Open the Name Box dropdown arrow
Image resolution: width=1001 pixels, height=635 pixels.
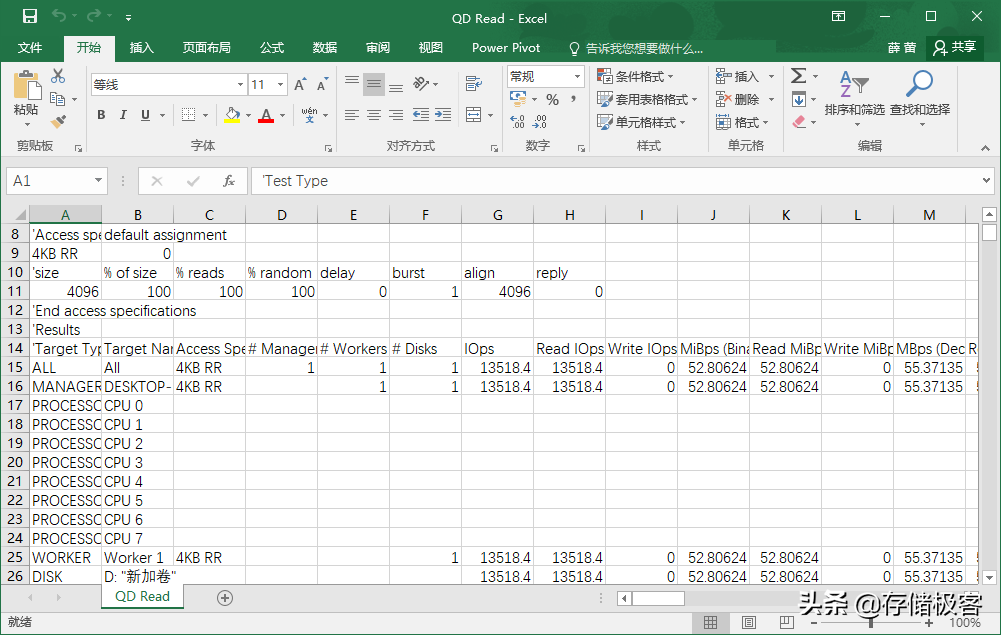point(98,181)
